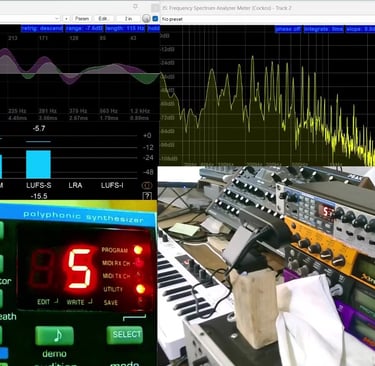The height and width of the screenshot is (366, 375).
Task: Click the 'length: 115 Hz' blue parameter
Action: click(125, 29)
